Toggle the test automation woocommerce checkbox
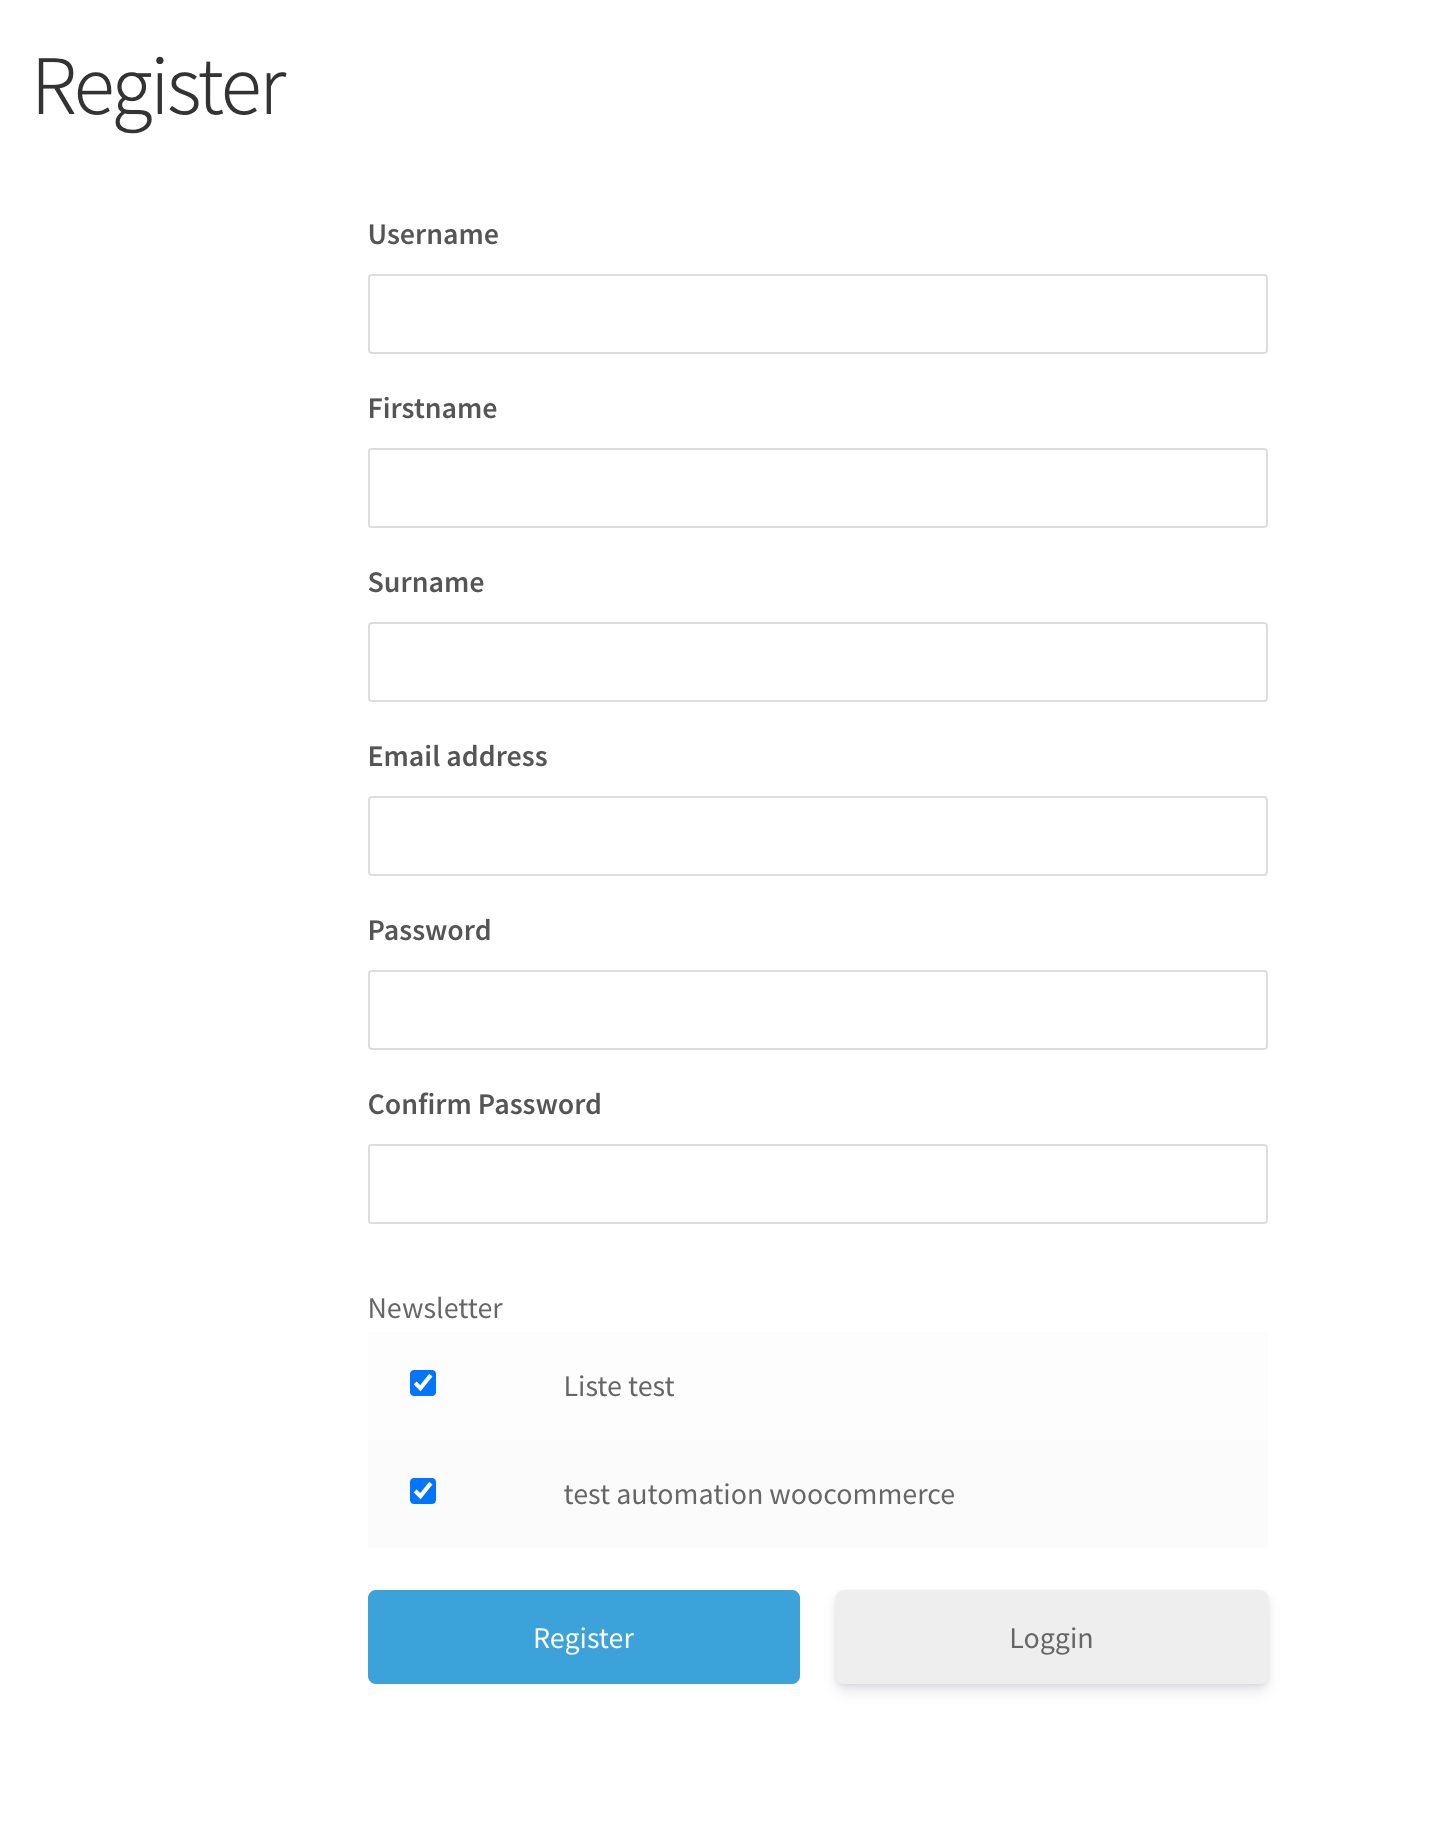The image size is (1438, 1840). click(423, 1491)
